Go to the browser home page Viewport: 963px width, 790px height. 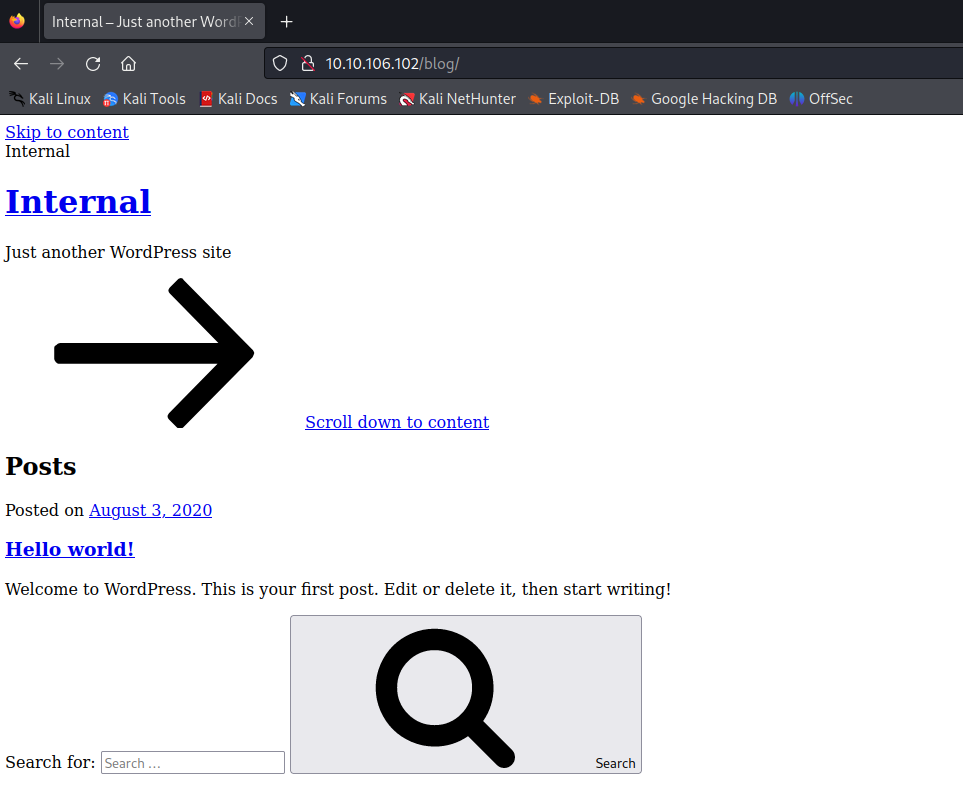pos(128,64)
